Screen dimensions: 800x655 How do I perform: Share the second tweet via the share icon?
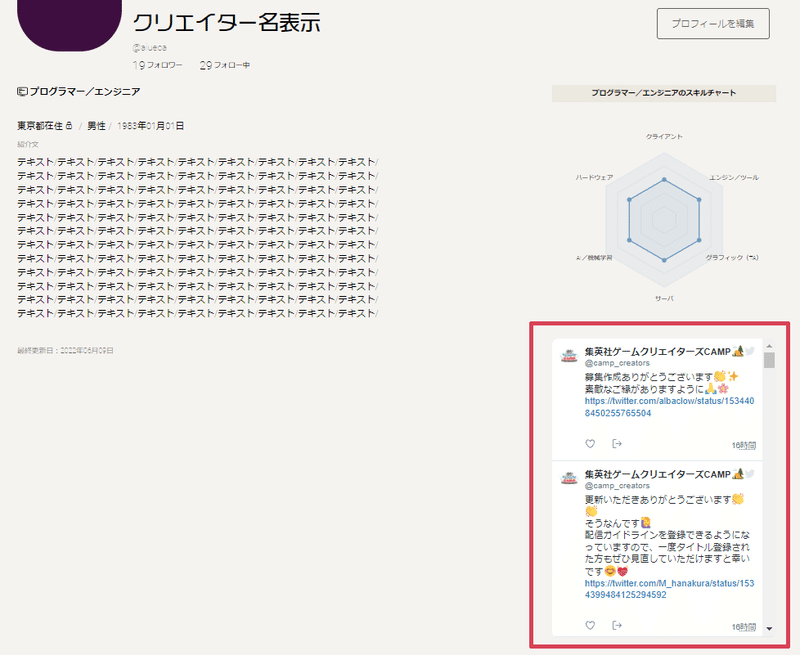(617, 625)
